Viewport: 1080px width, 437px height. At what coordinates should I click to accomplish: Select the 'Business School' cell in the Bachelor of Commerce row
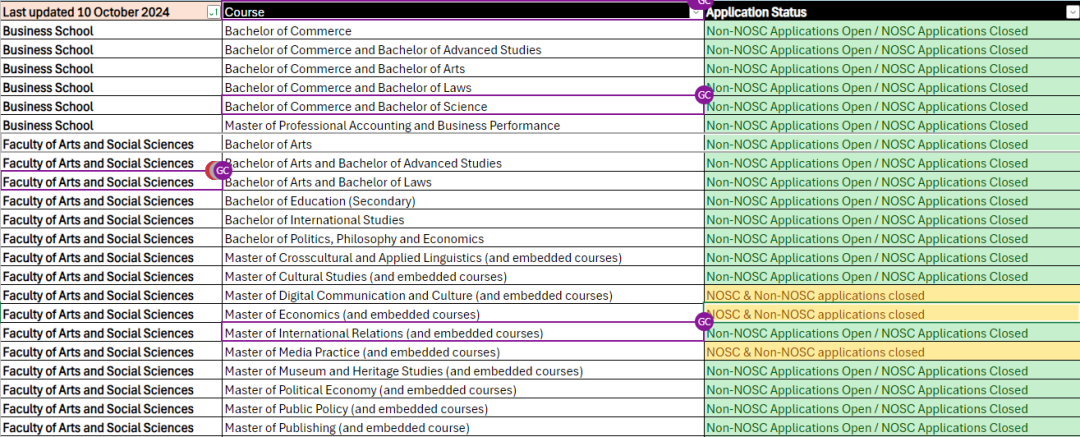tap(111, 31)
